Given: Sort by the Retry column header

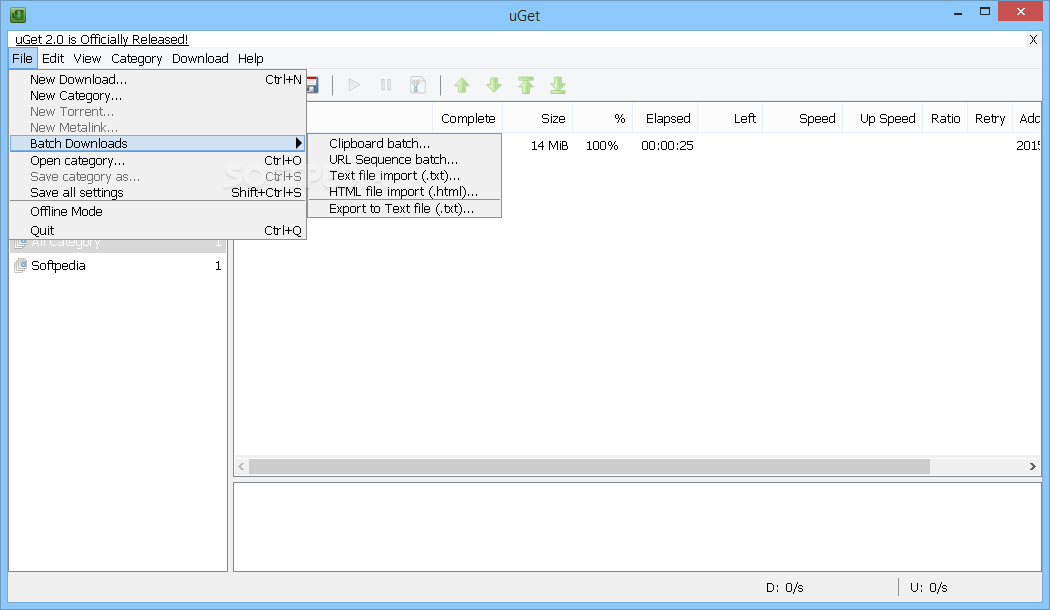Looking at the screenshot, I should pos(990,119).
